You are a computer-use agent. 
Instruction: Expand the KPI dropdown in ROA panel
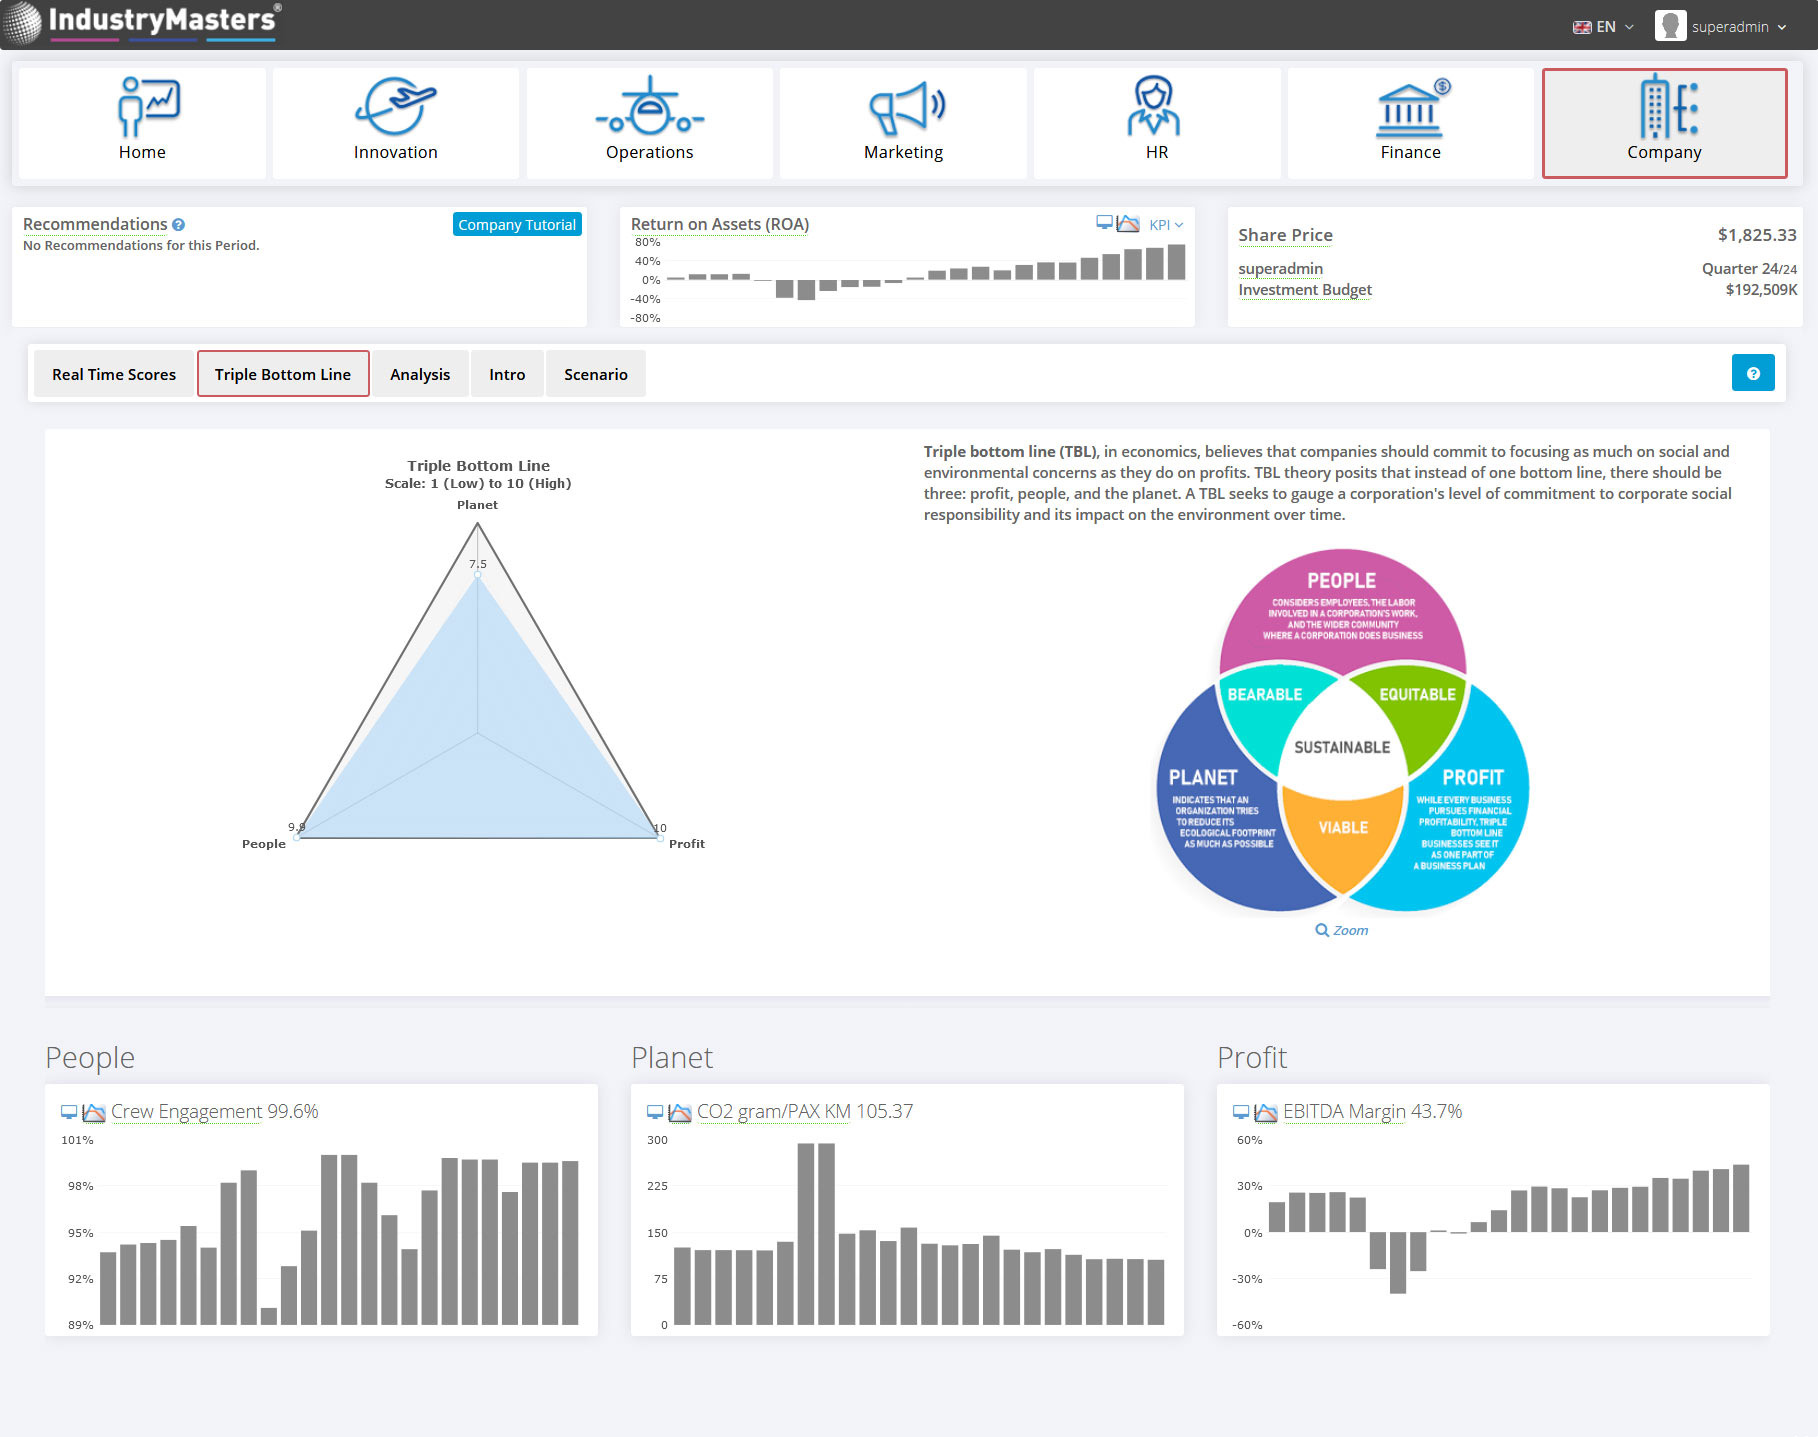[1165, 225]
